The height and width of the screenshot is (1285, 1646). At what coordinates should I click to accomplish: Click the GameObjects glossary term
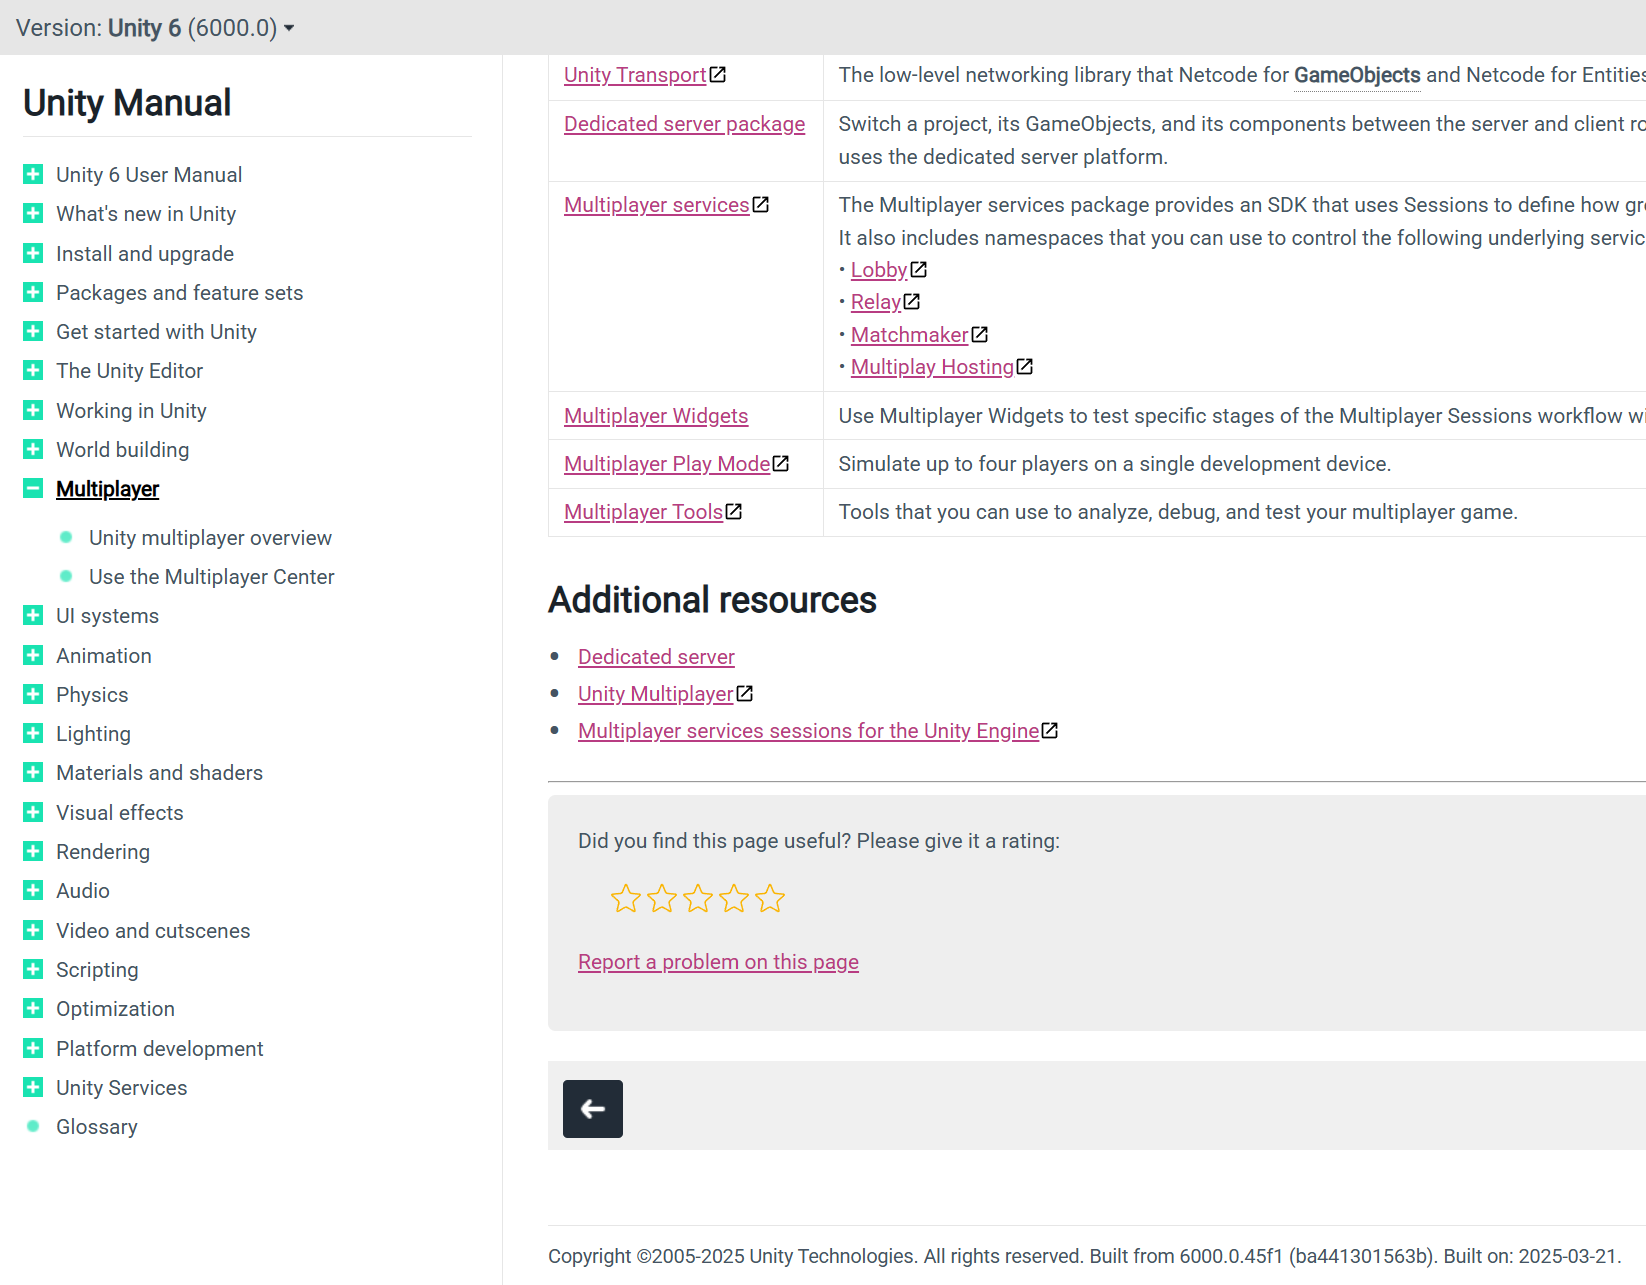coord(1357,75)
